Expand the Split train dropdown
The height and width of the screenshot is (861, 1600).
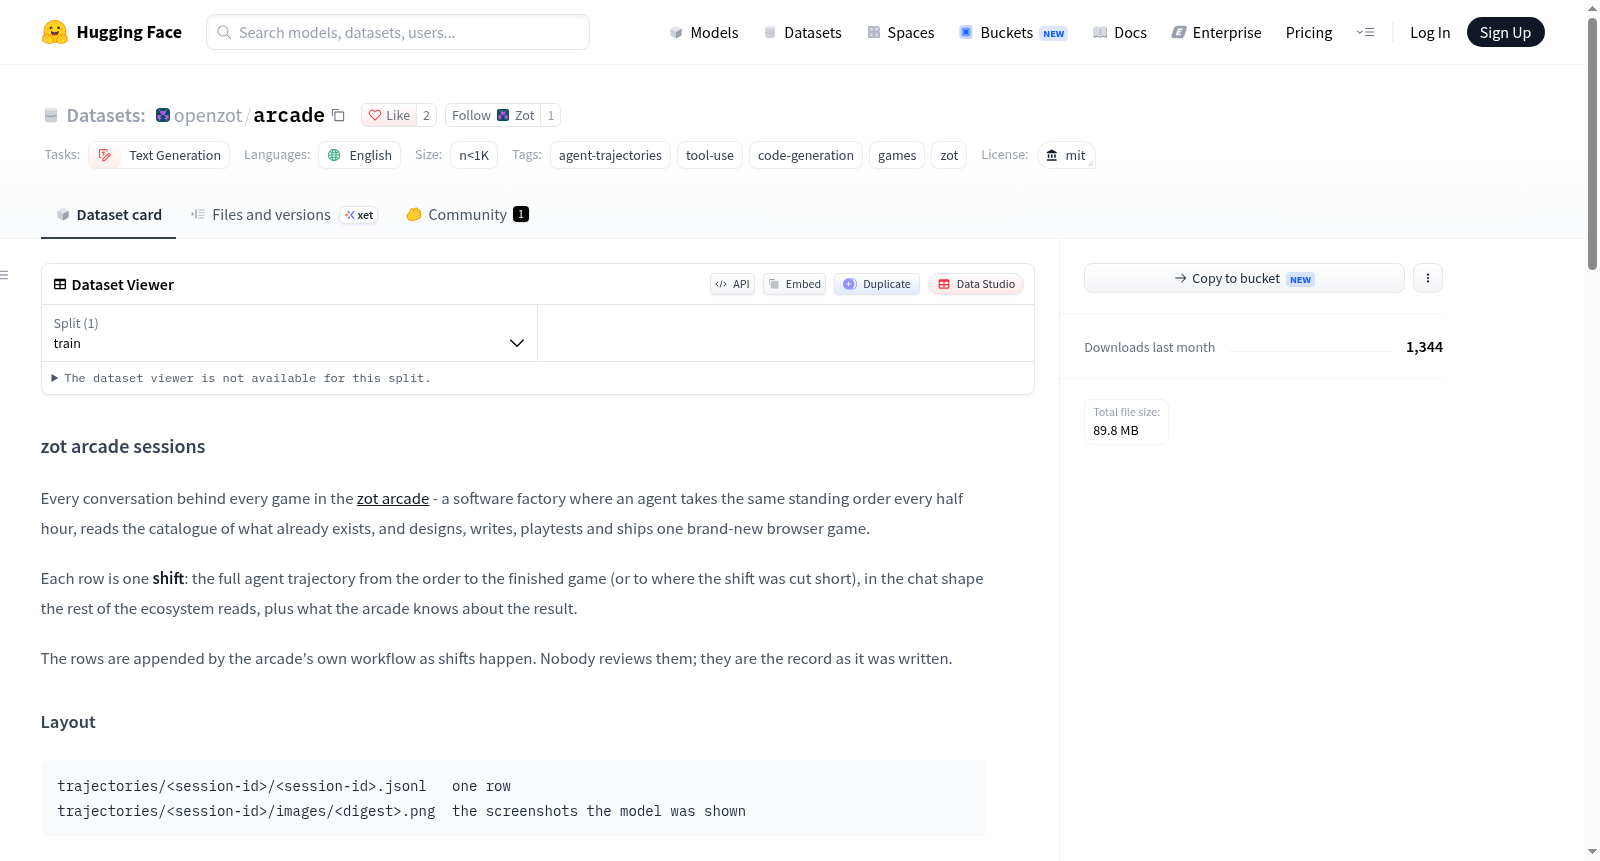pos(289,333)
